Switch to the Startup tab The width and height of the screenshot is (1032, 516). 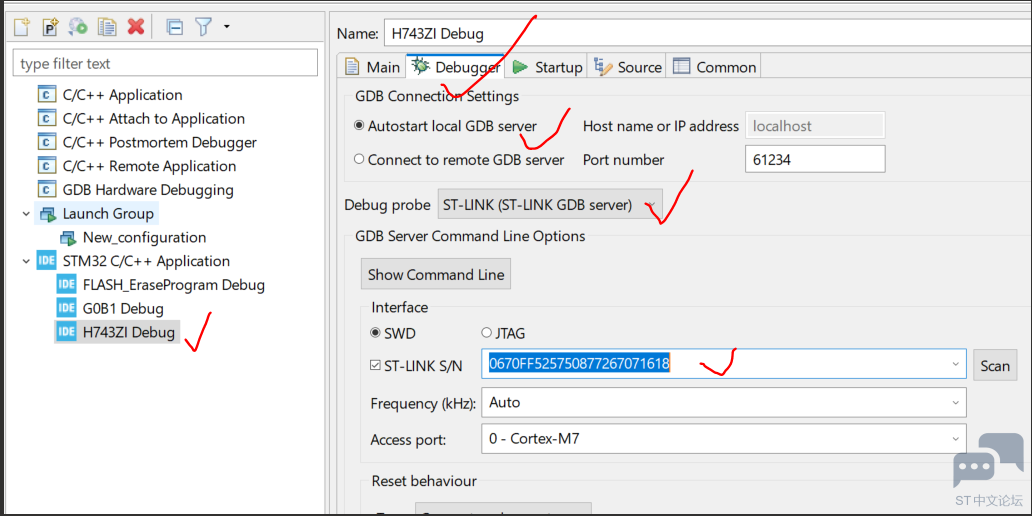click(548, 67)
